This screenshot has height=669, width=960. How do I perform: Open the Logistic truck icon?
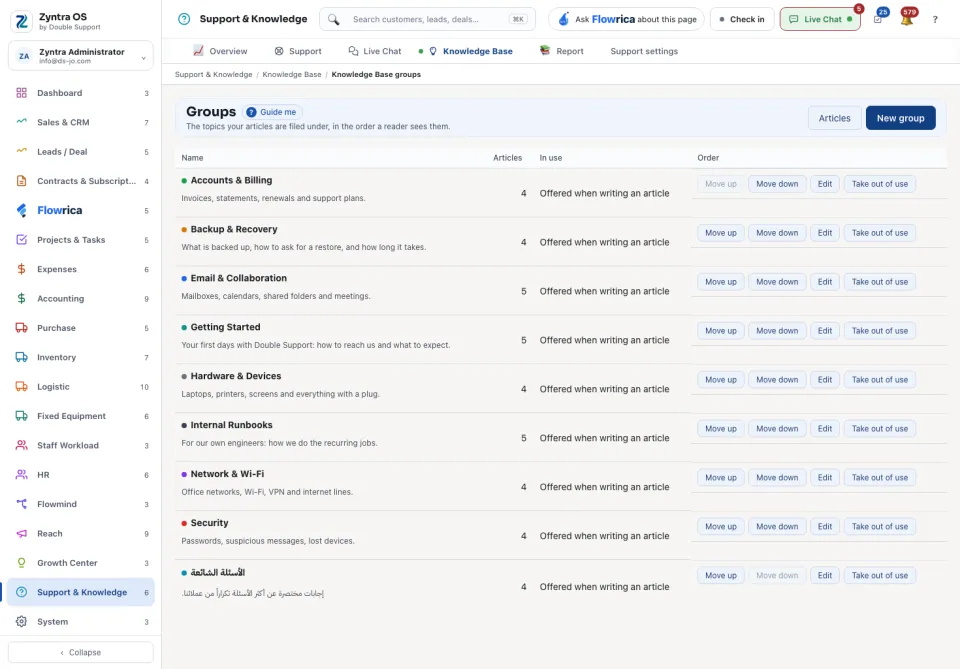point(21,386)
